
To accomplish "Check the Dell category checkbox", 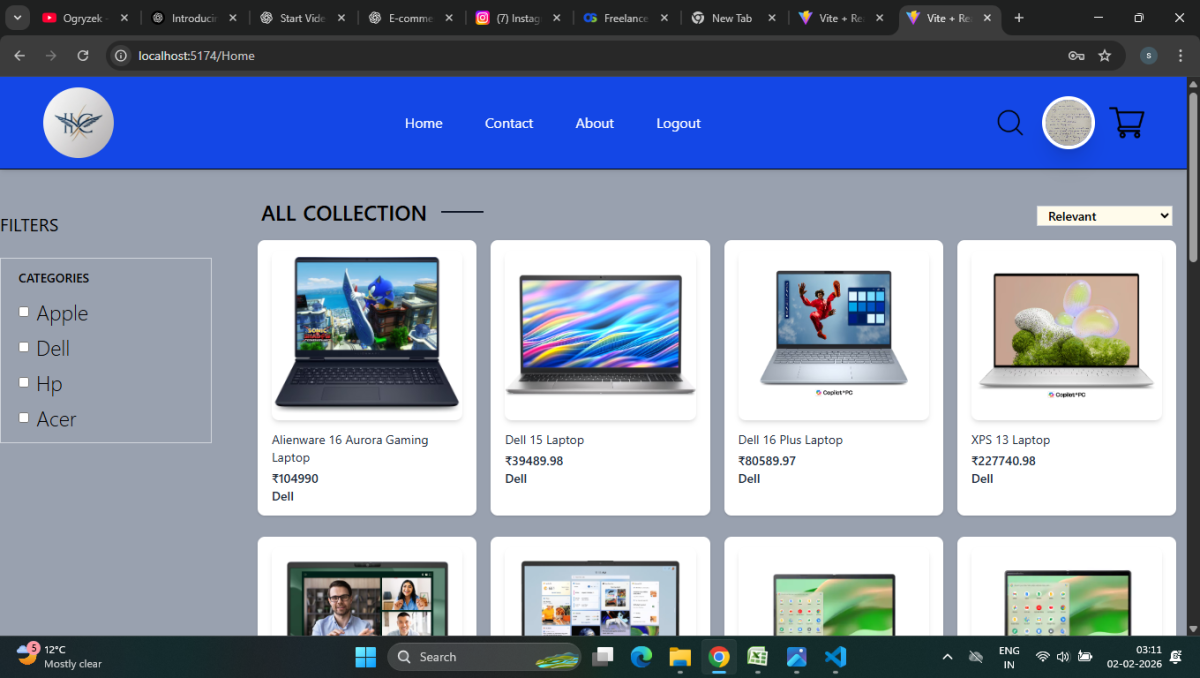I will click(x=24, y=347).
